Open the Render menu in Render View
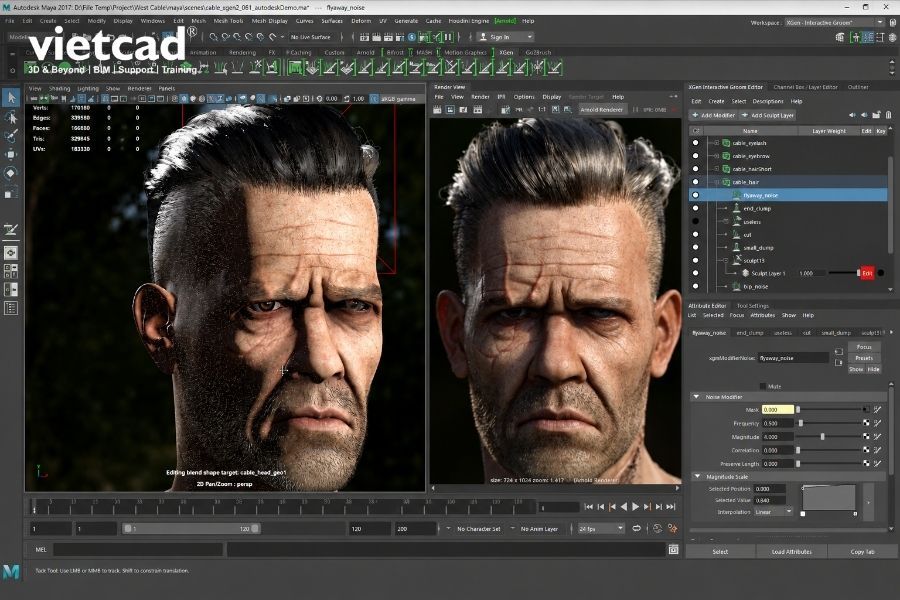900x600 pixels. 480,97
